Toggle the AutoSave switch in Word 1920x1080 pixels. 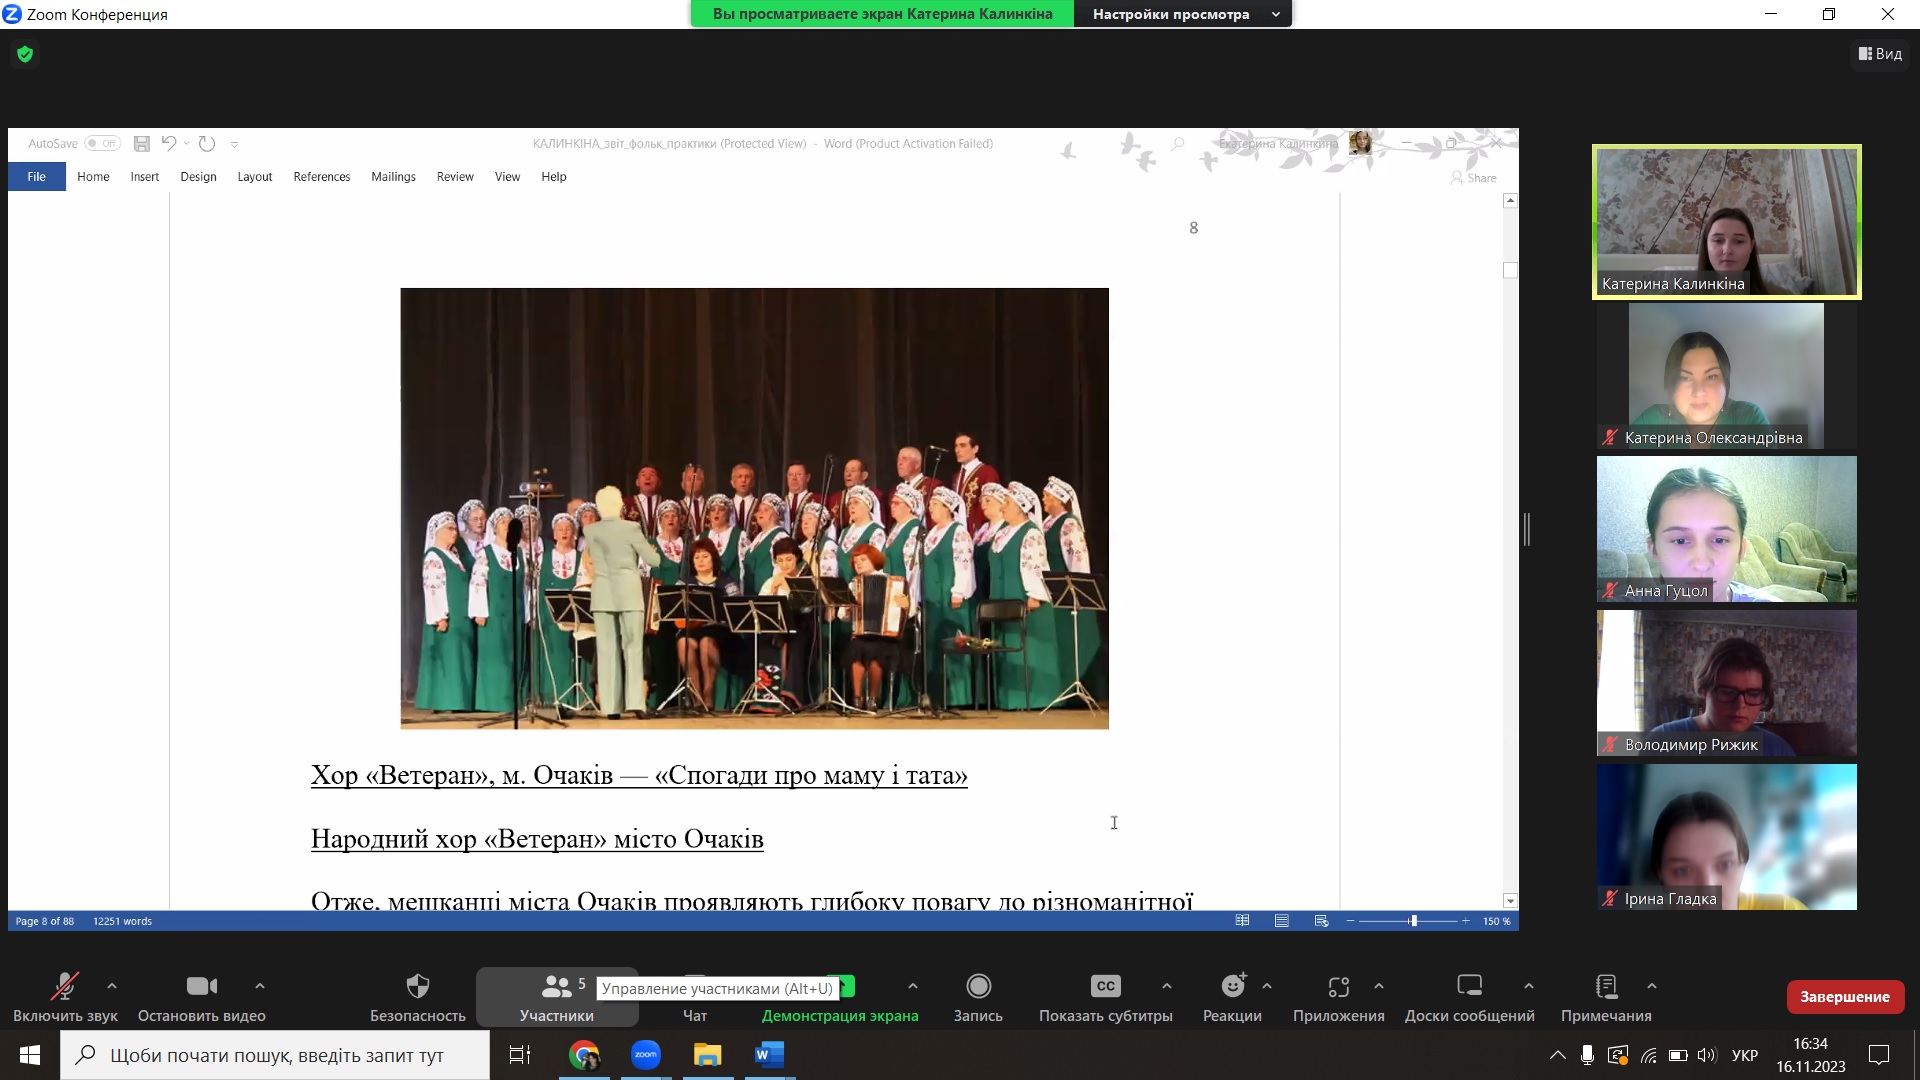(x=102, y=143)
